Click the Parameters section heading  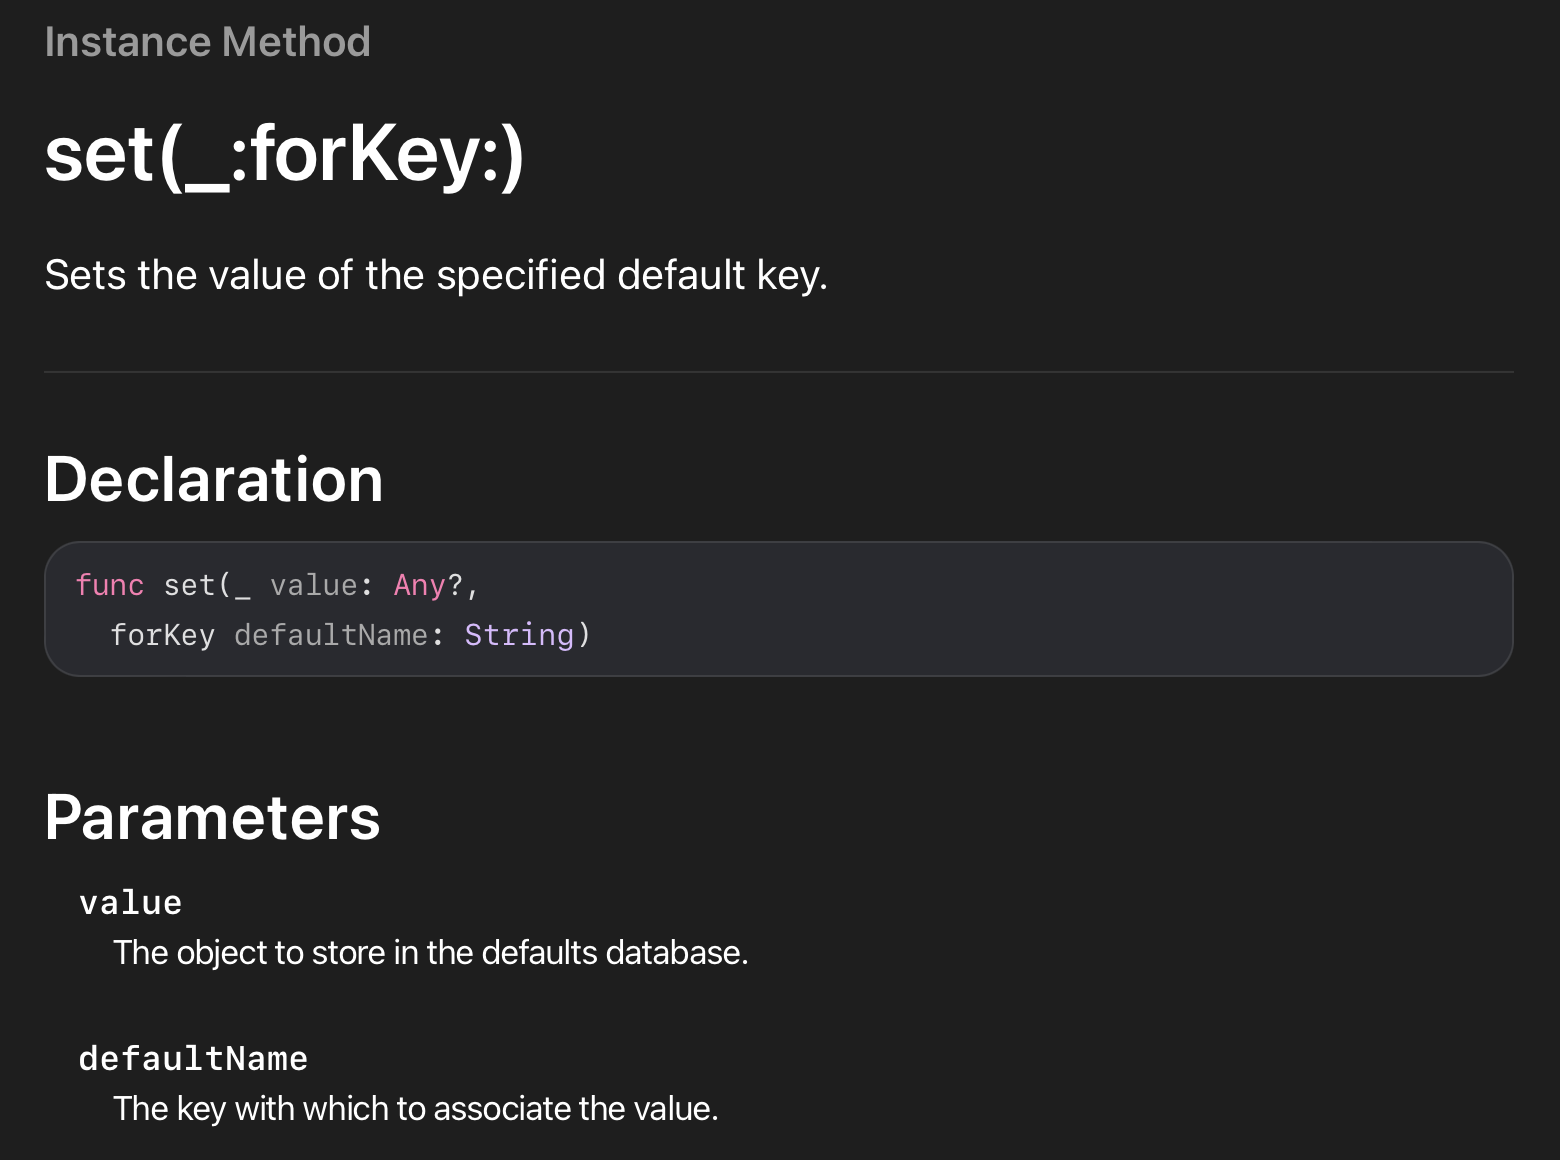pos(212,817)
